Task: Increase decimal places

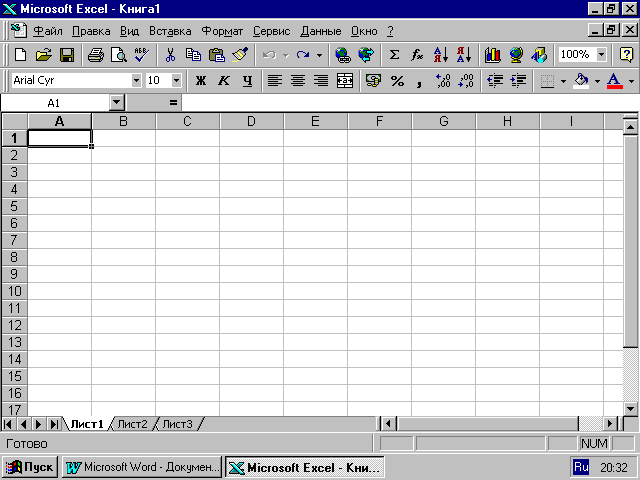Action: pyautogui.click(x=443, y=80)
